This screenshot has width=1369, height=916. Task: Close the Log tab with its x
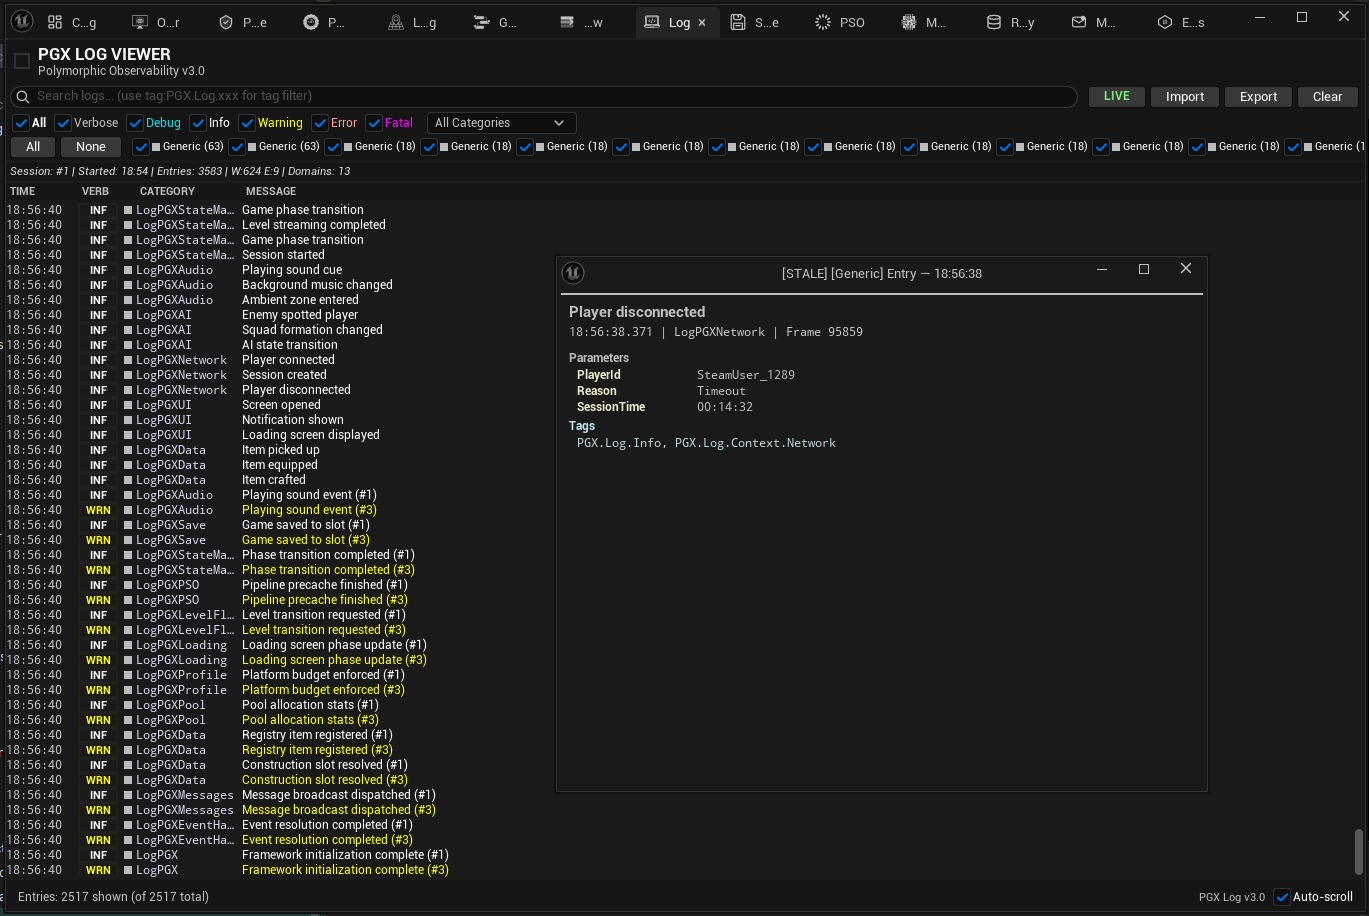coord(702,22)
